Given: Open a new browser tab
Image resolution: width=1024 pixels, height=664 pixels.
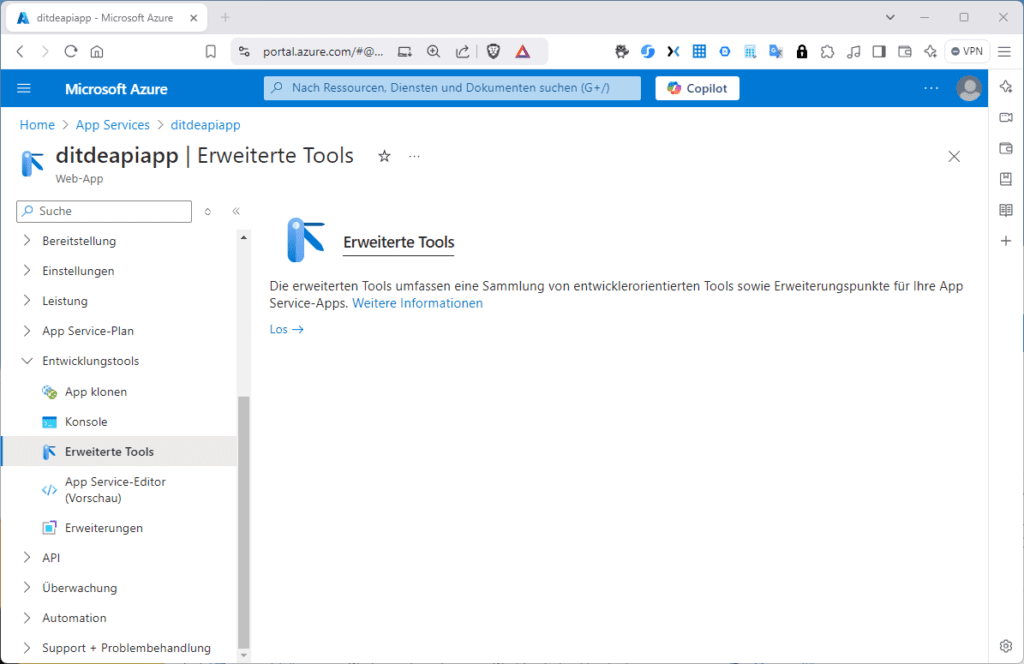Looking at the screenshot, I should tap(225, 18).
